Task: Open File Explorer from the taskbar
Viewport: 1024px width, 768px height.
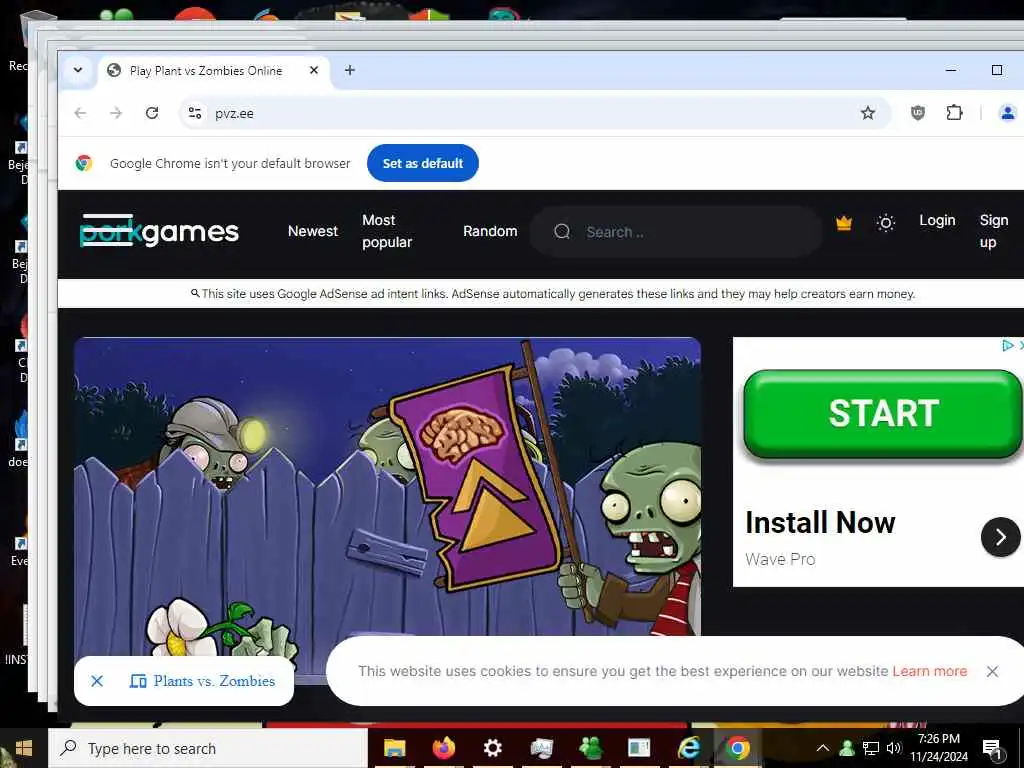Action: (394, 748)
